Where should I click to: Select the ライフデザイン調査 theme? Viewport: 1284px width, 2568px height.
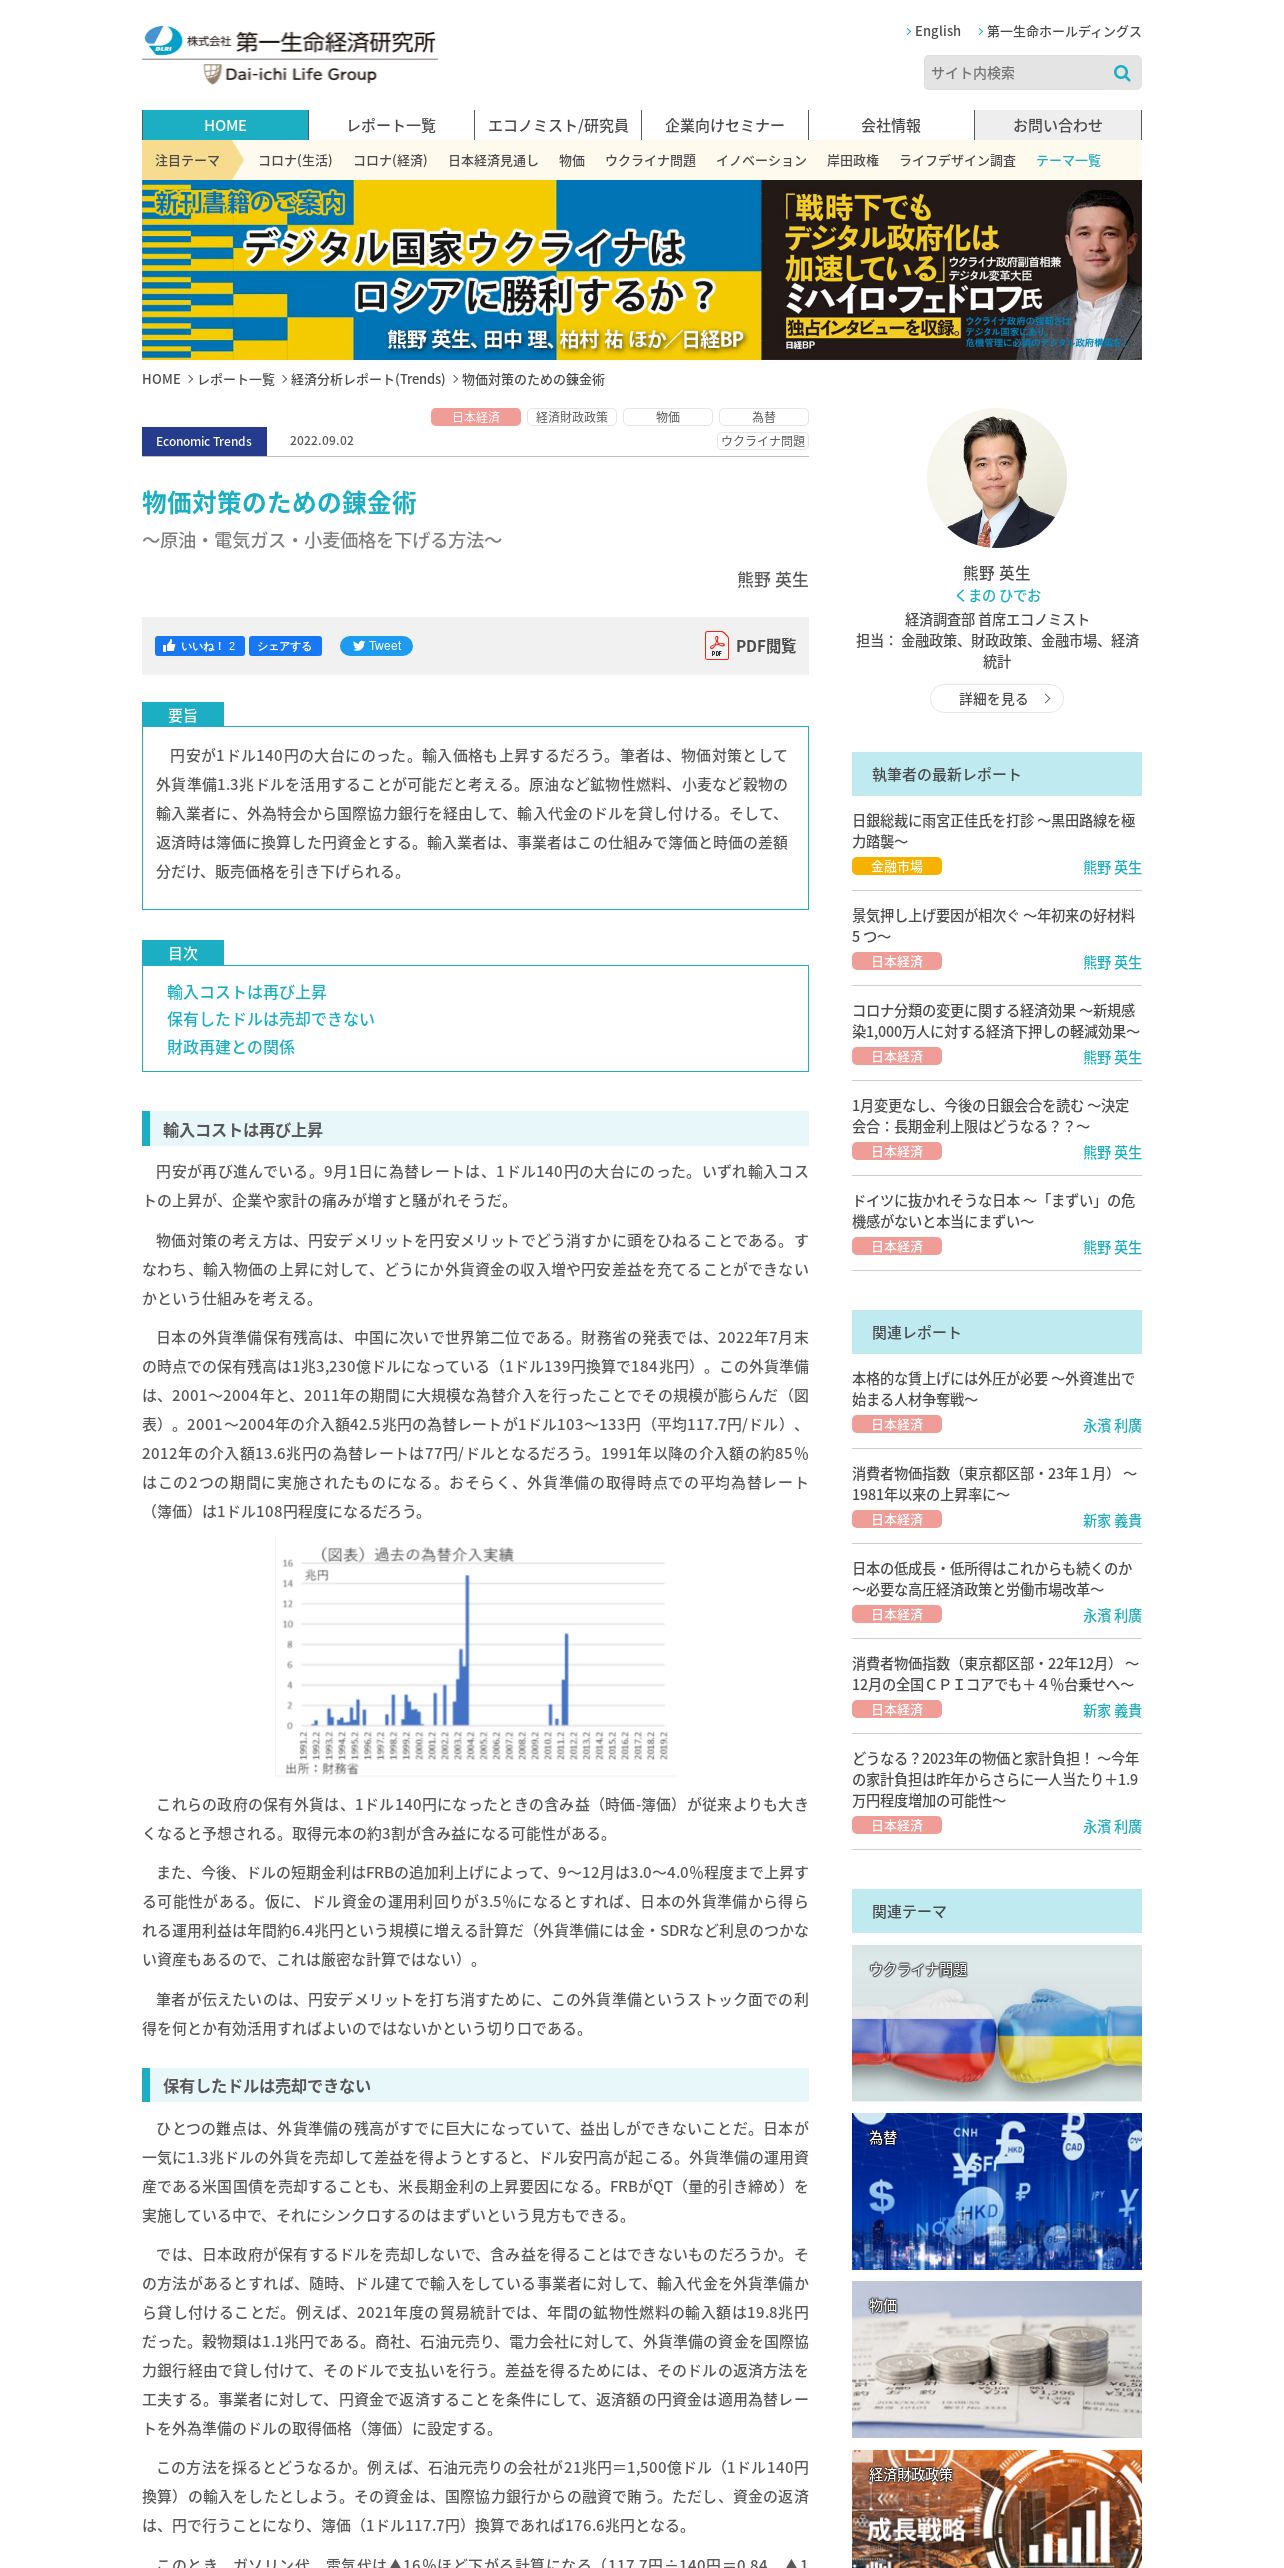tap(957, 160)
